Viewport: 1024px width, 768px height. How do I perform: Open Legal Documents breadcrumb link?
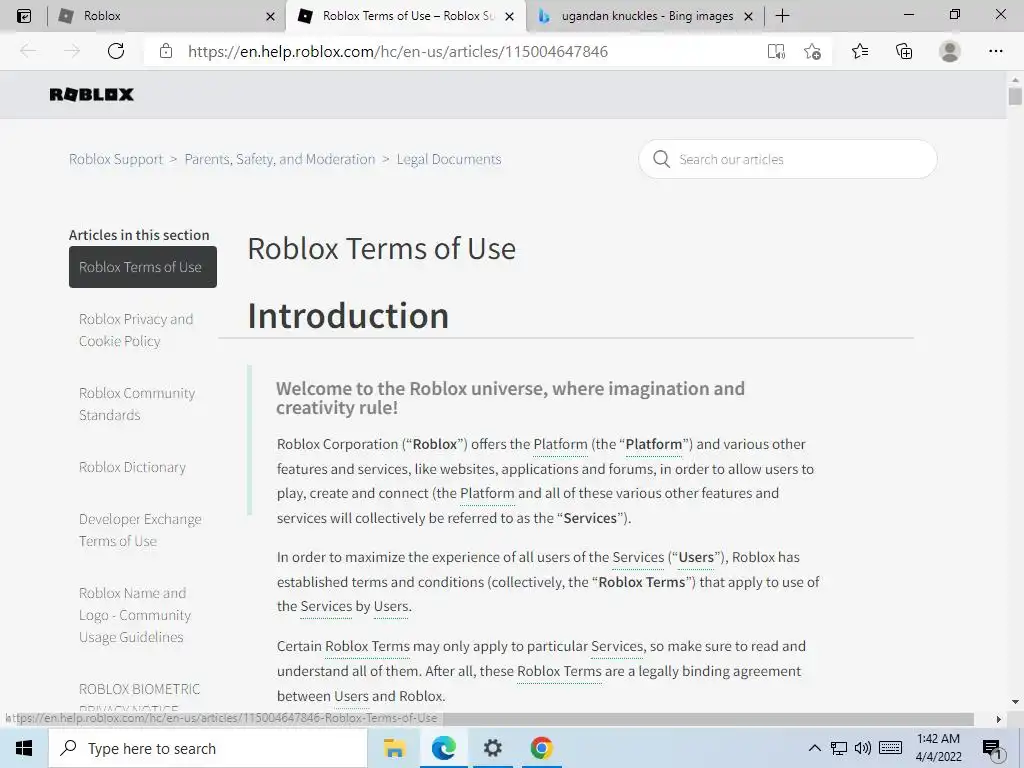click(x=449, y=159)
